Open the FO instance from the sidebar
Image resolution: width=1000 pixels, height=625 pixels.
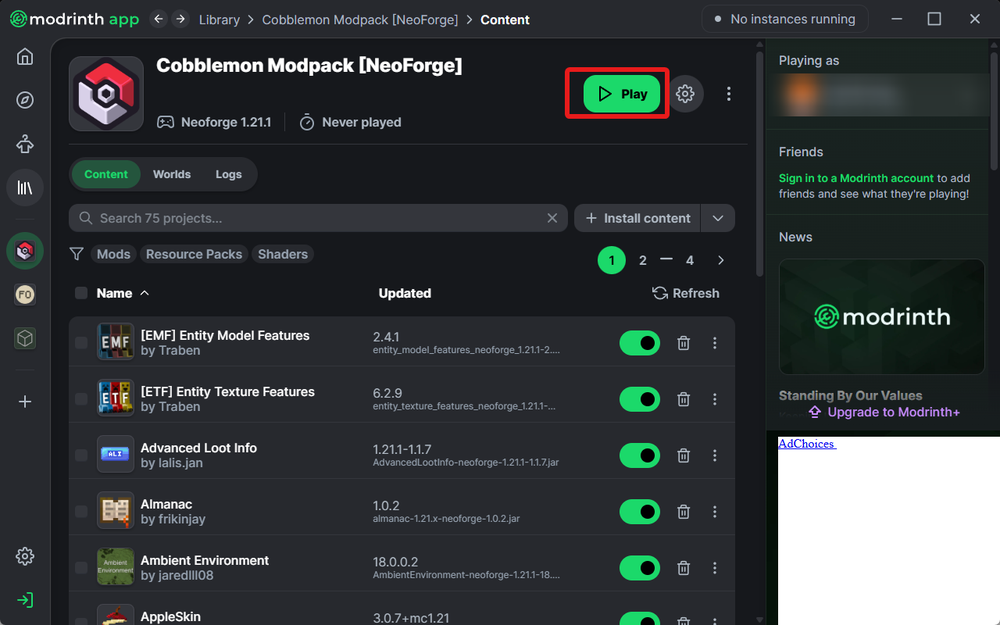pyautogui.click(x=25, y=294)
